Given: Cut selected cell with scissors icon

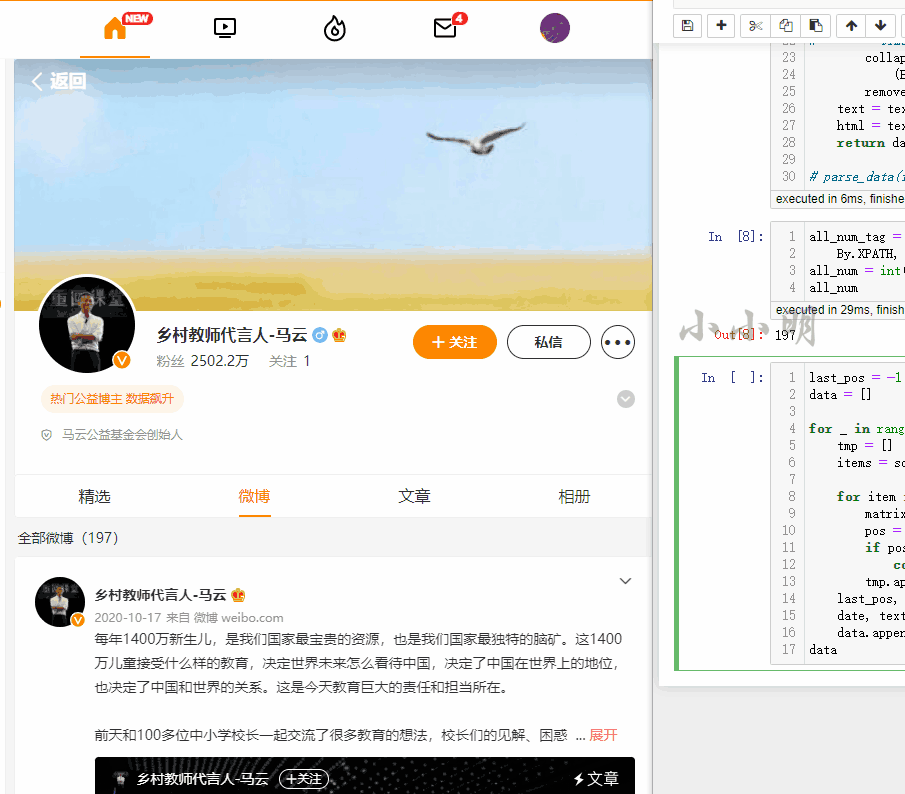Looking at the screenshot, I should point(756,25).
